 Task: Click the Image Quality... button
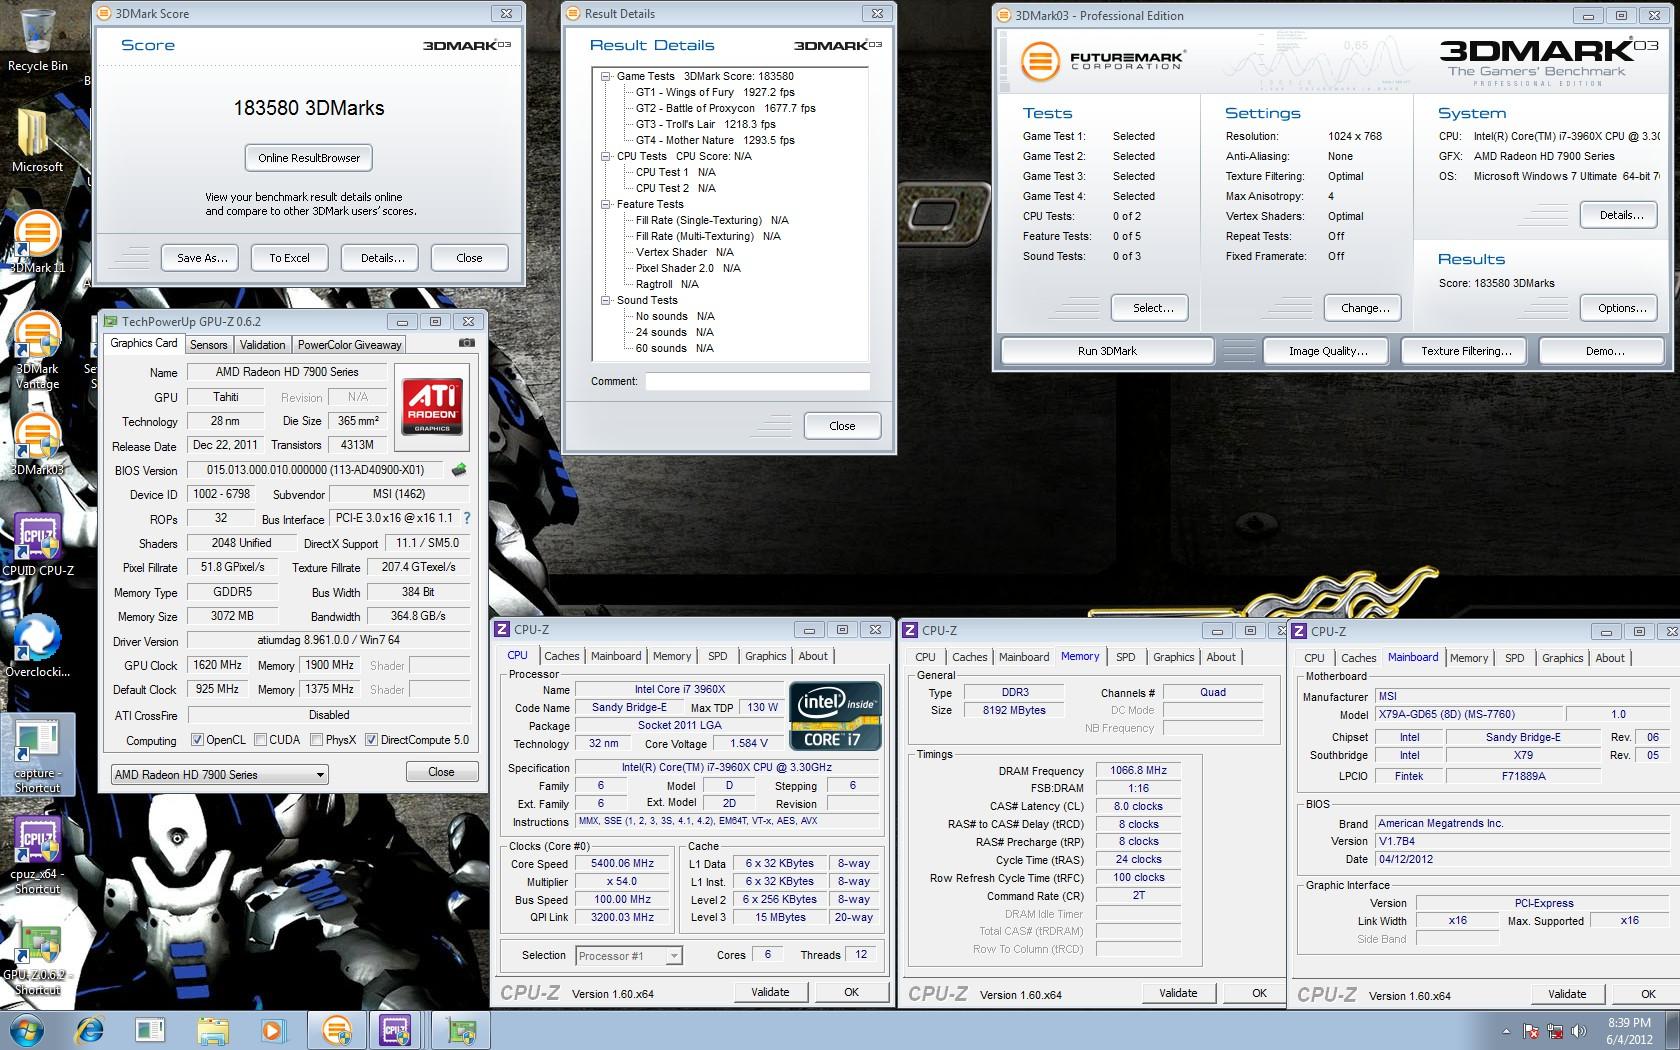click(1328, 351)
